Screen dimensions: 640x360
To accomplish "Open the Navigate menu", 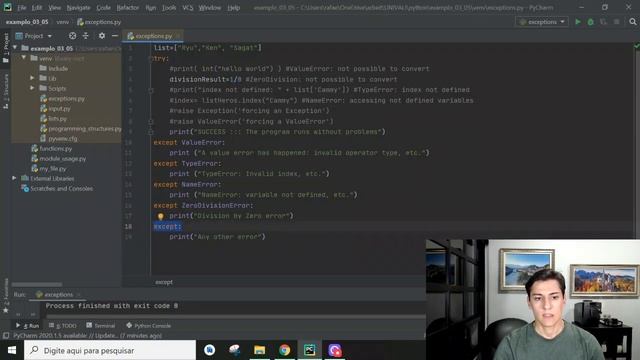I will point(78,8).
